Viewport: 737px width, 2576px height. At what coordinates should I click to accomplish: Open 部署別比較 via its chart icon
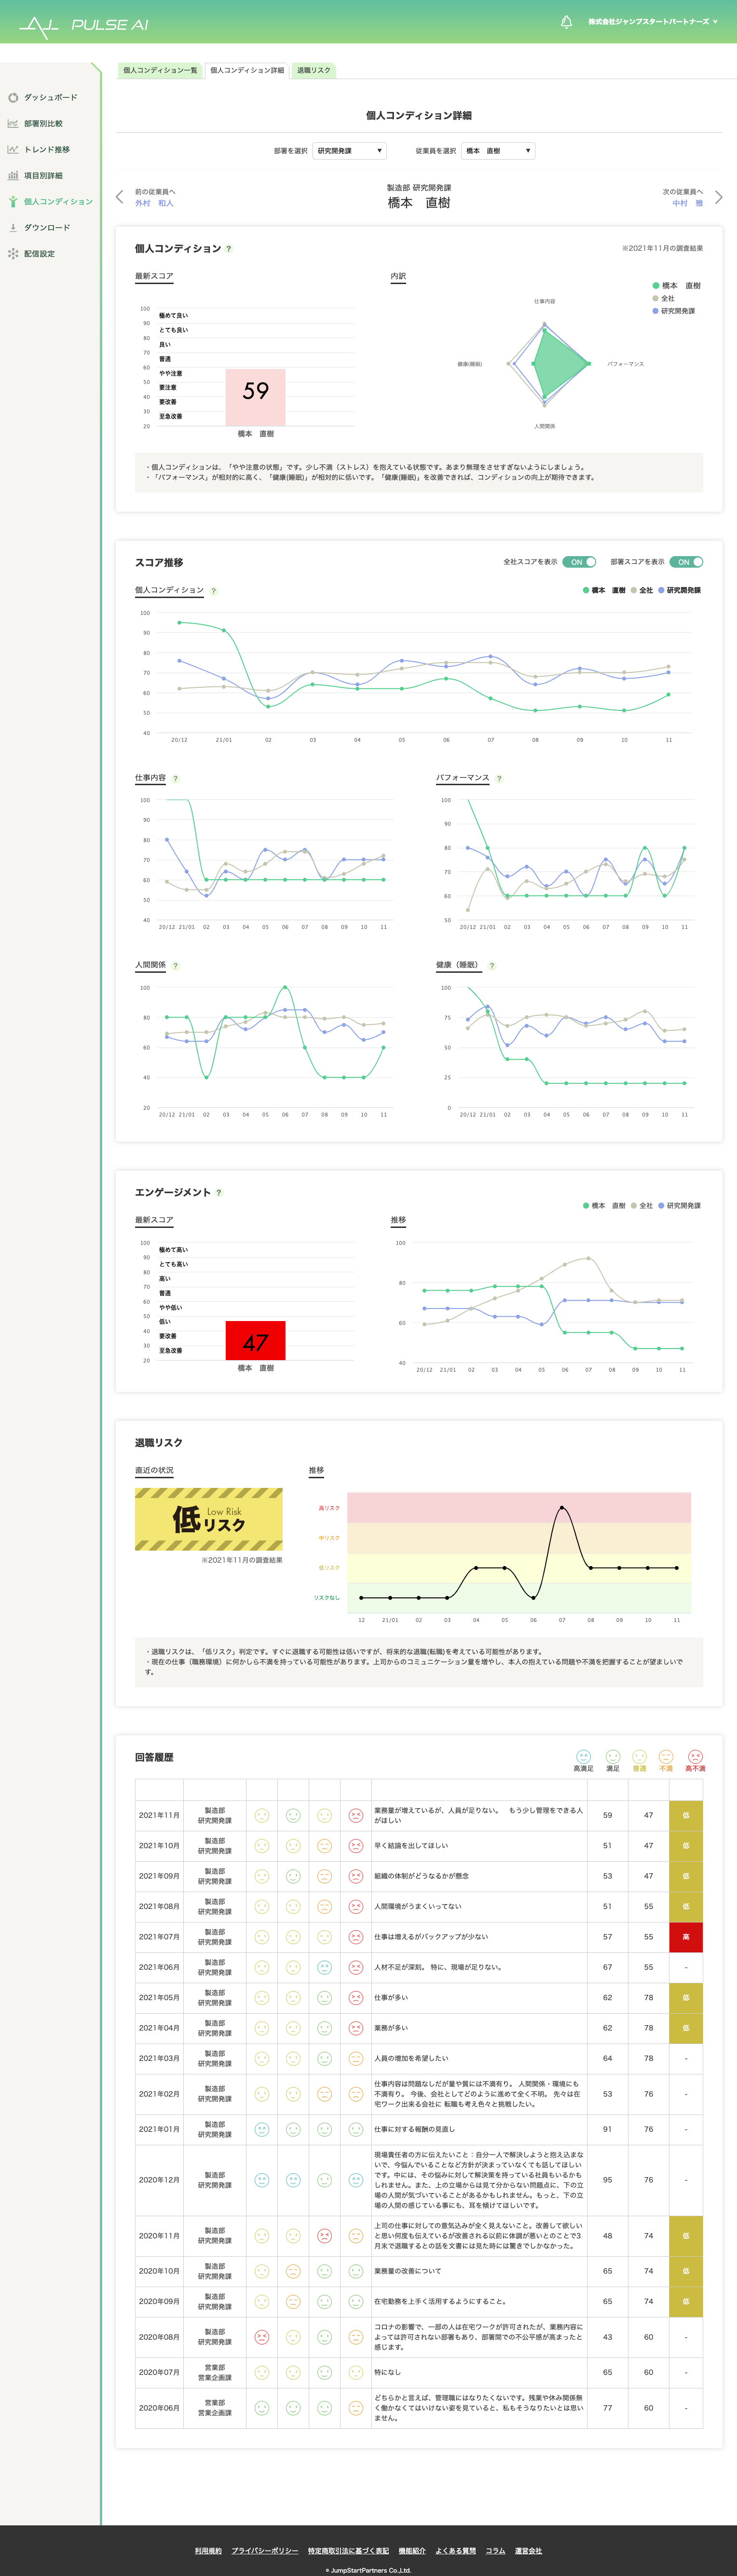pos(13,124)
